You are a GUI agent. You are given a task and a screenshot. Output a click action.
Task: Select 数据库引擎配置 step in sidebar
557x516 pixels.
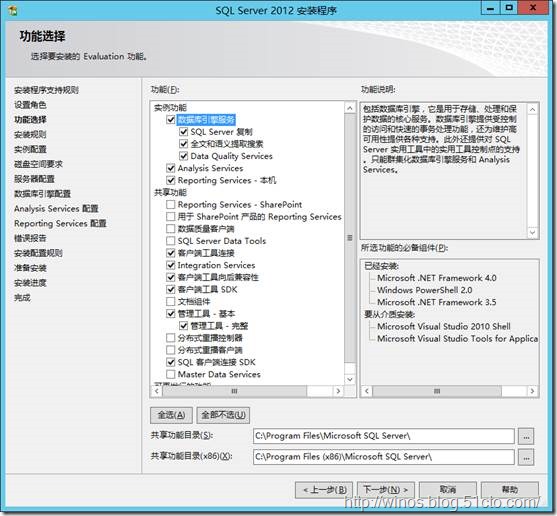point(42,194)
